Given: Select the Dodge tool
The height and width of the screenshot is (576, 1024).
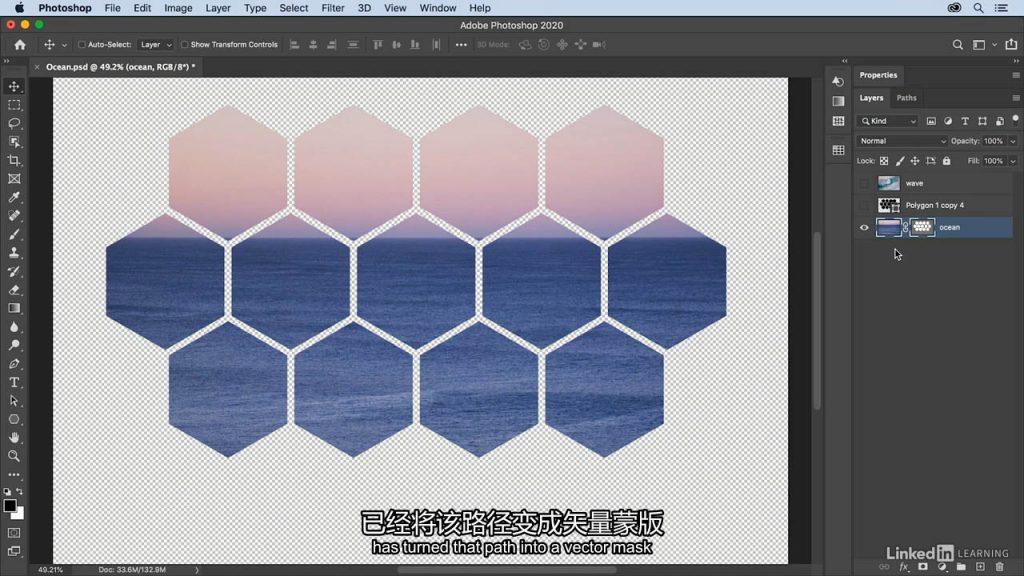Looking at the screenshot, I should (14, 345).
